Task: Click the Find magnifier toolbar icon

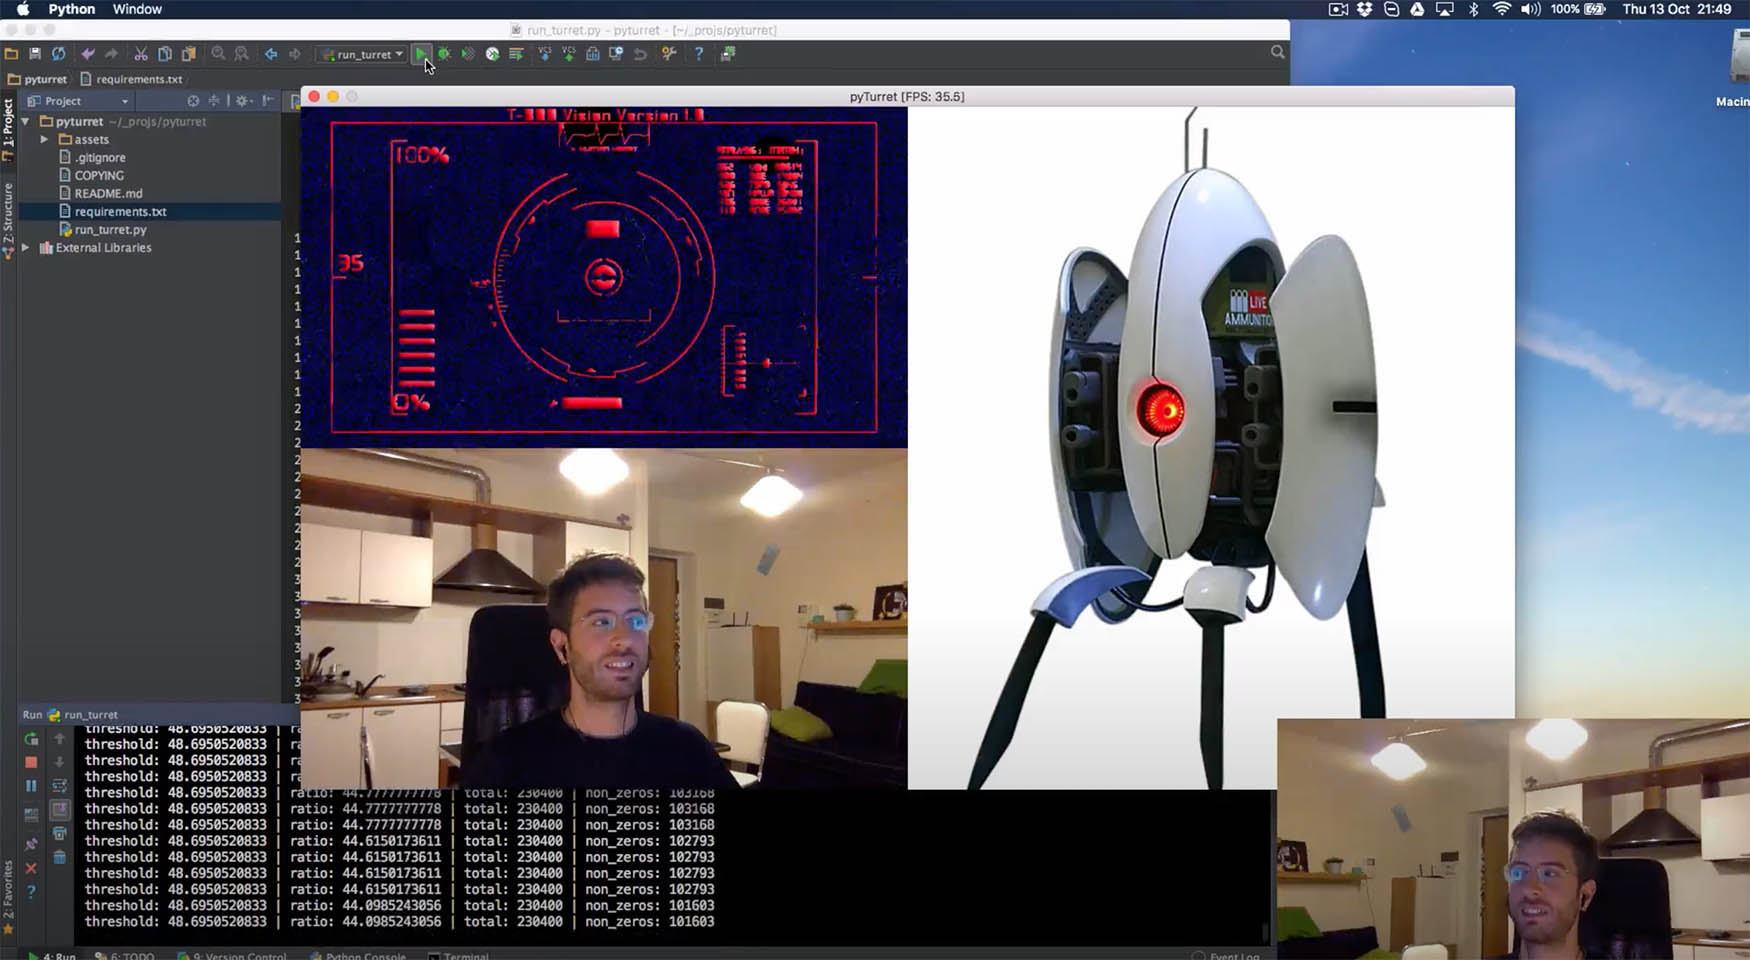Action: (218, 54)
